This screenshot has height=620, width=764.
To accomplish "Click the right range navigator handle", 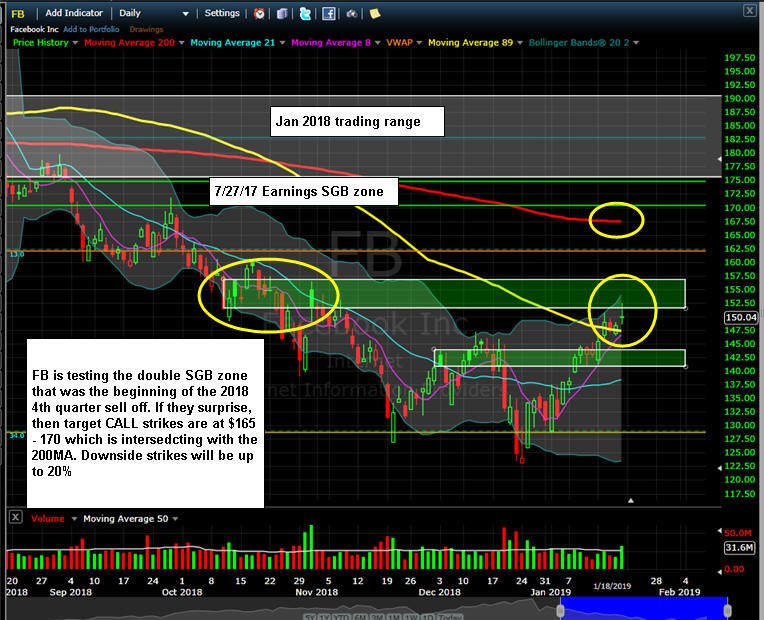I will tap(727, 611).
